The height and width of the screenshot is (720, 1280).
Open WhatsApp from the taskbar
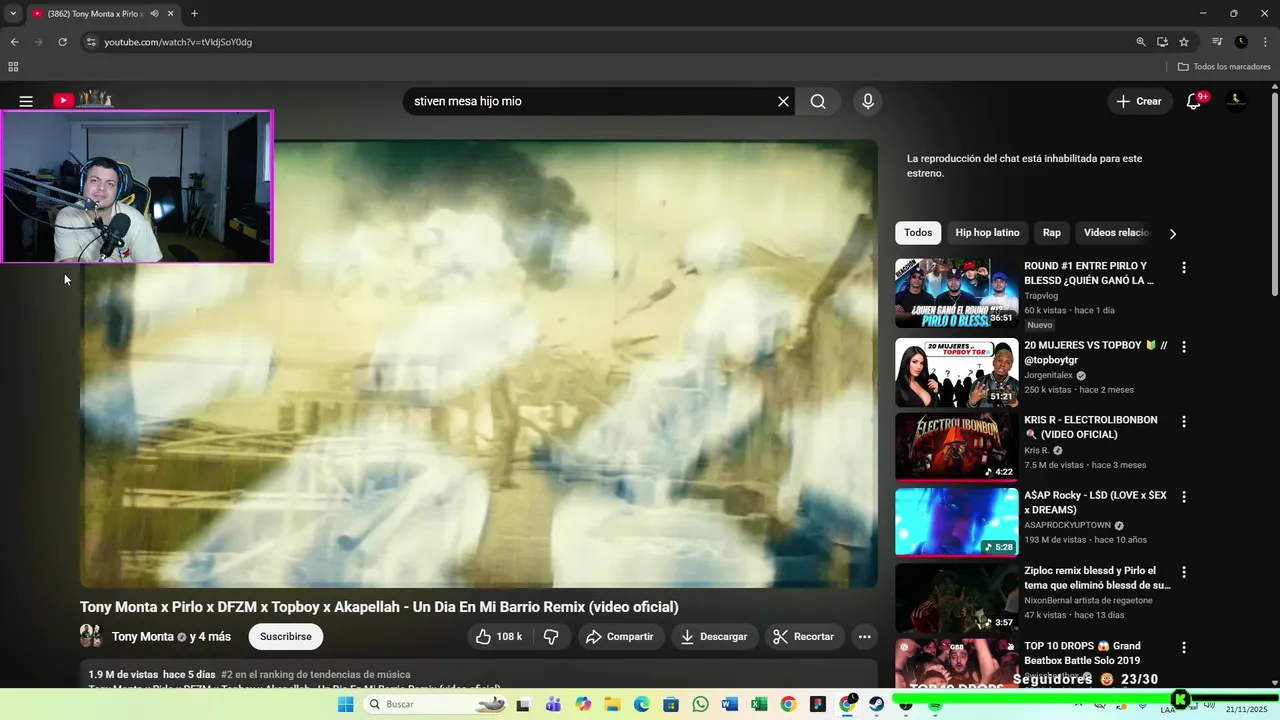click(700, 704)
